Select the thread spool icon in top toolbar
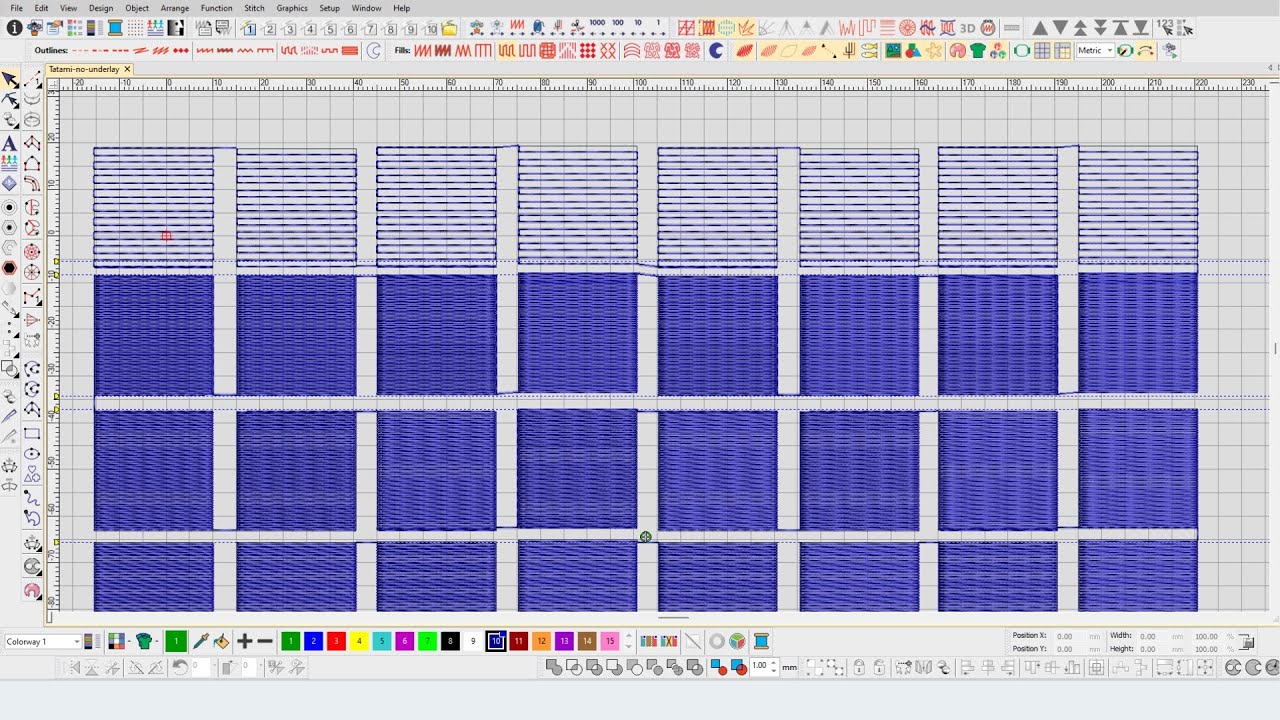The image size is (1280, 720). pyautogui.click(x=115, y=28)
